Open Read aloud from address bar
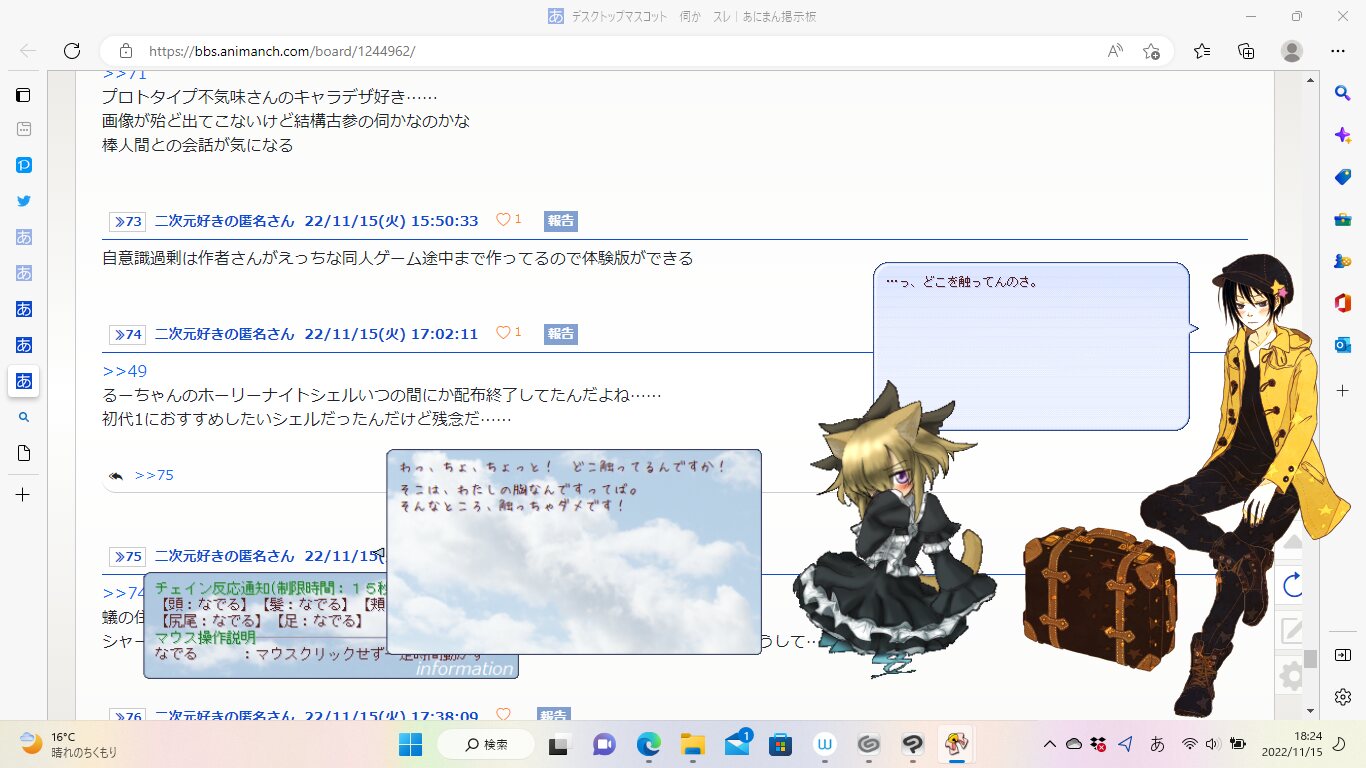Image resolution: width=1366 pixels, height=768 pixels. [1115, 51]
